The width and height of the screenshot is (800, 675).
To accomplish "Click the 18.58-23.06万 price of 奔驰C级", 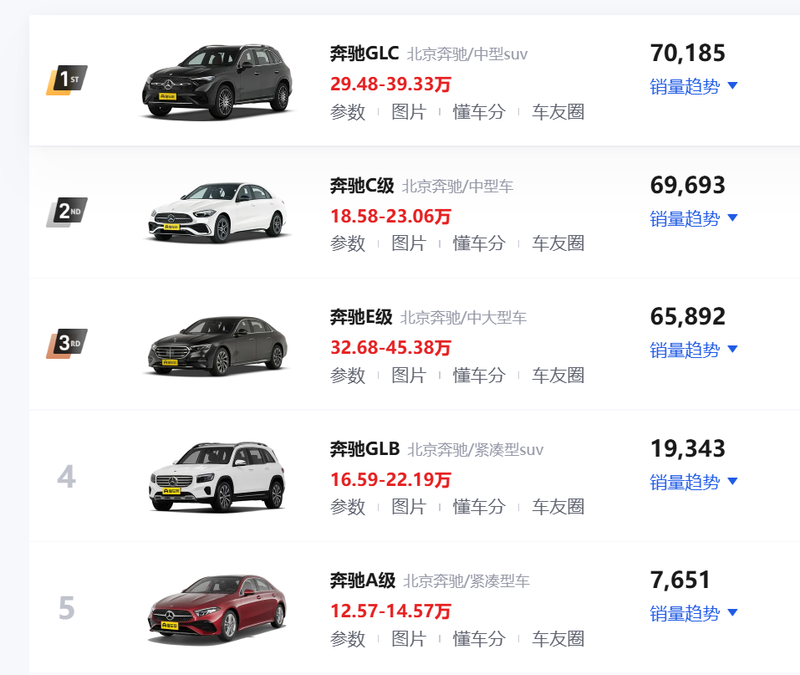I will coord(390,216).
